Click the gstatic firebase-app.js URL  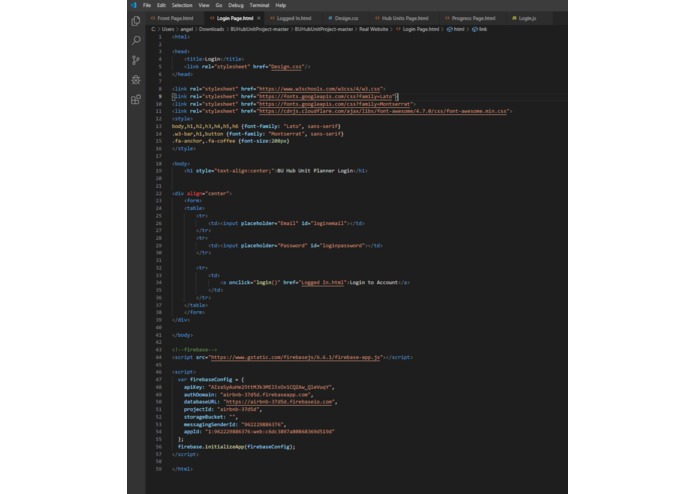pos(296,357)
